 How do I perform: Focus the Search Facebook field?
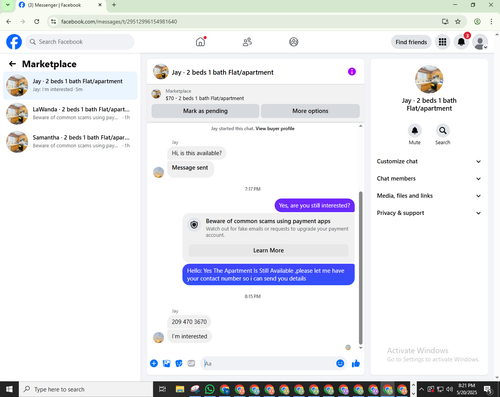point(80,42)
